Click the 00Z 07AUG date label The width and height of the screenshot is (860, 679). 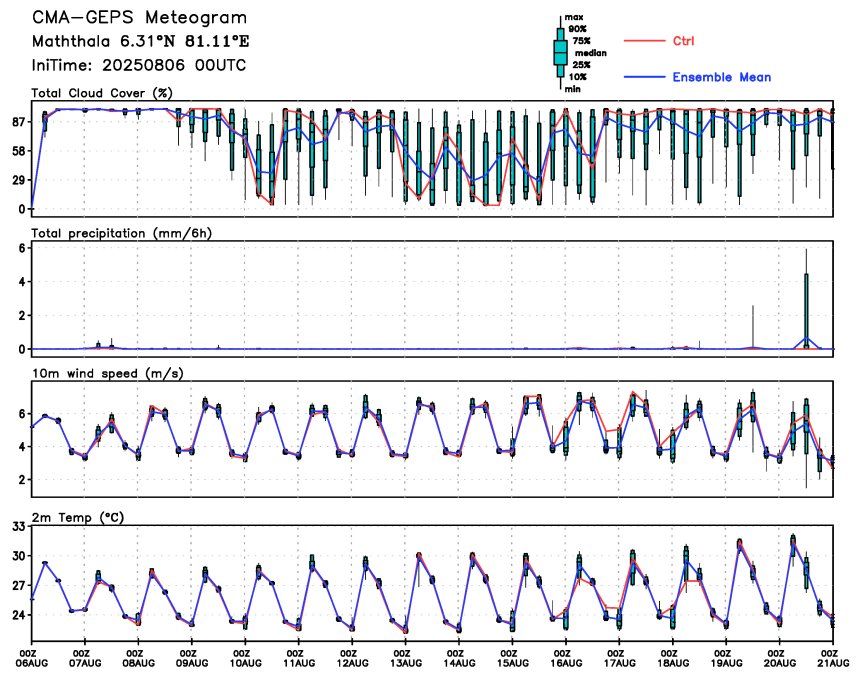tap(86, 658)
